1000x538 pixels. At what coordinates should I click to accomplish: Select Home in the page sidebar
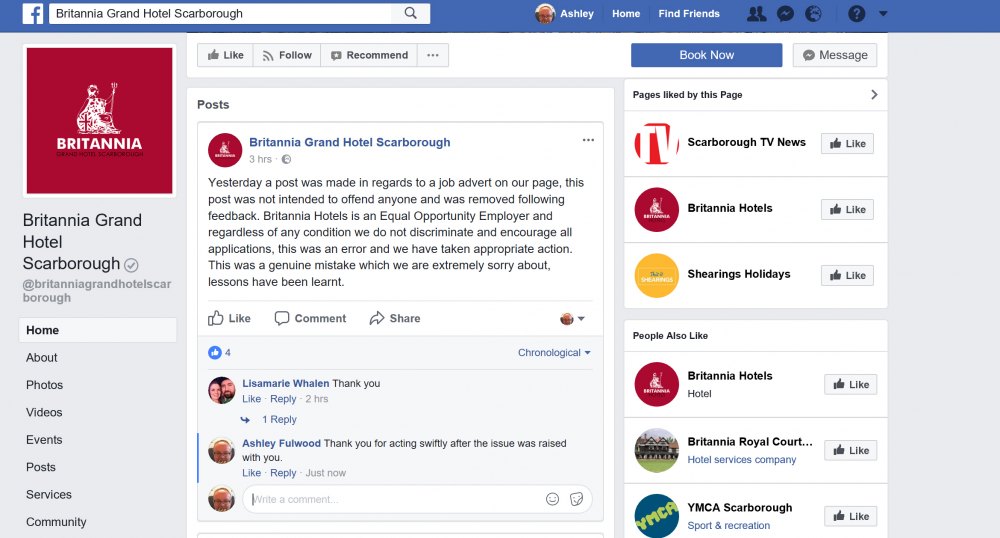coord(98,330)
